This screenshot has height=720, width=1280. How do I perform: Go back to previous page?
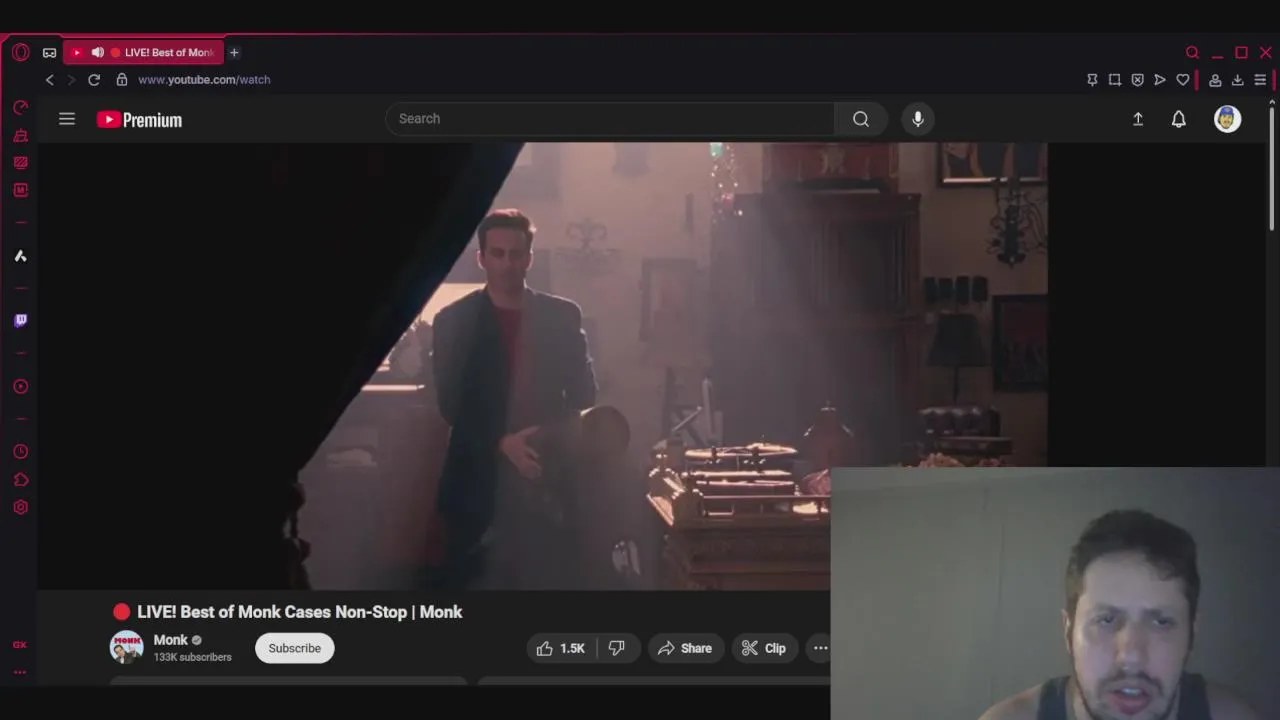[50, 80]
